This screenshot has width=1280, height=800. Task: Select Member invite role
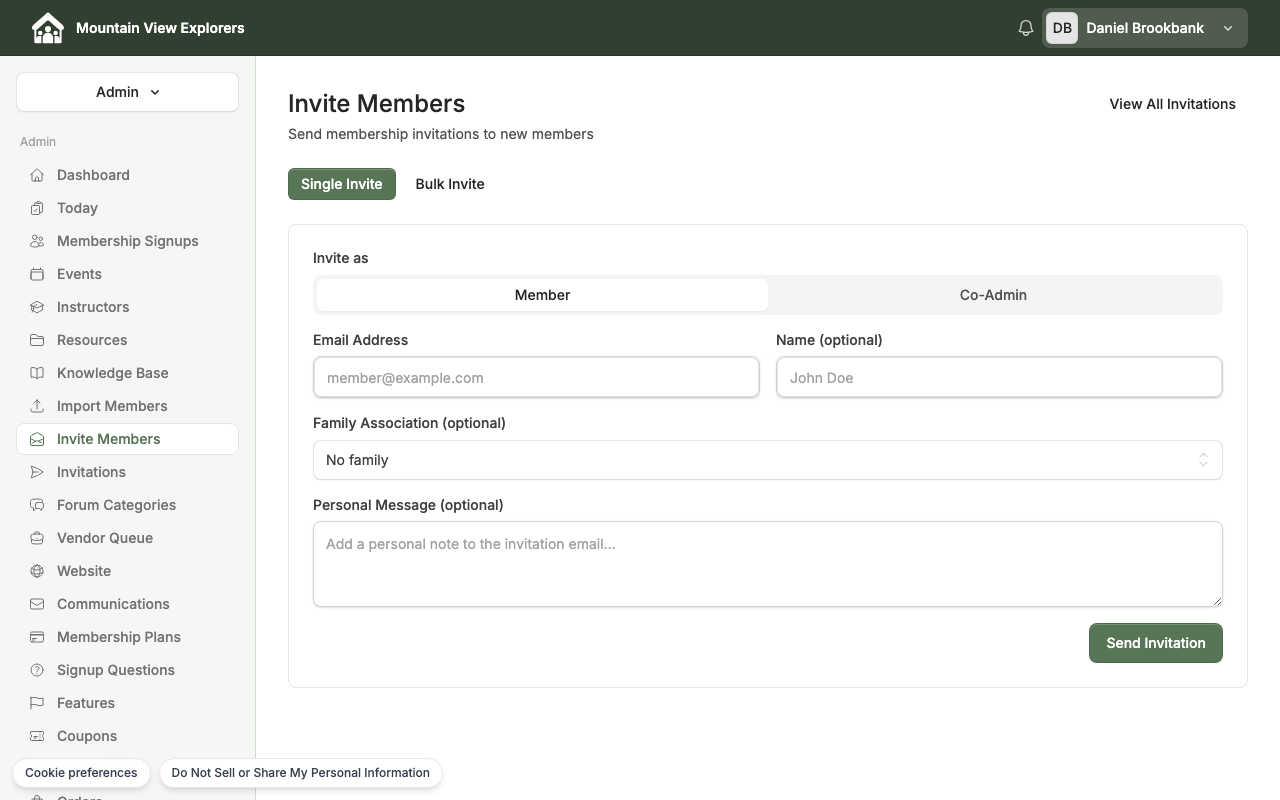[x=542, y=295]
